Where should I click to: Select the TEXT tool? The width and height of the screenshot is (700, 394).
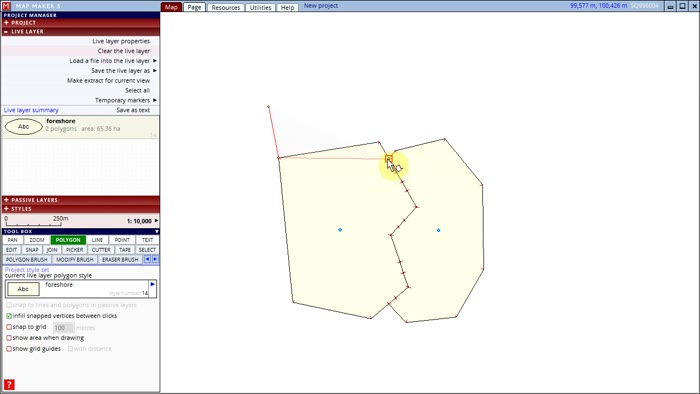[147, 240]
